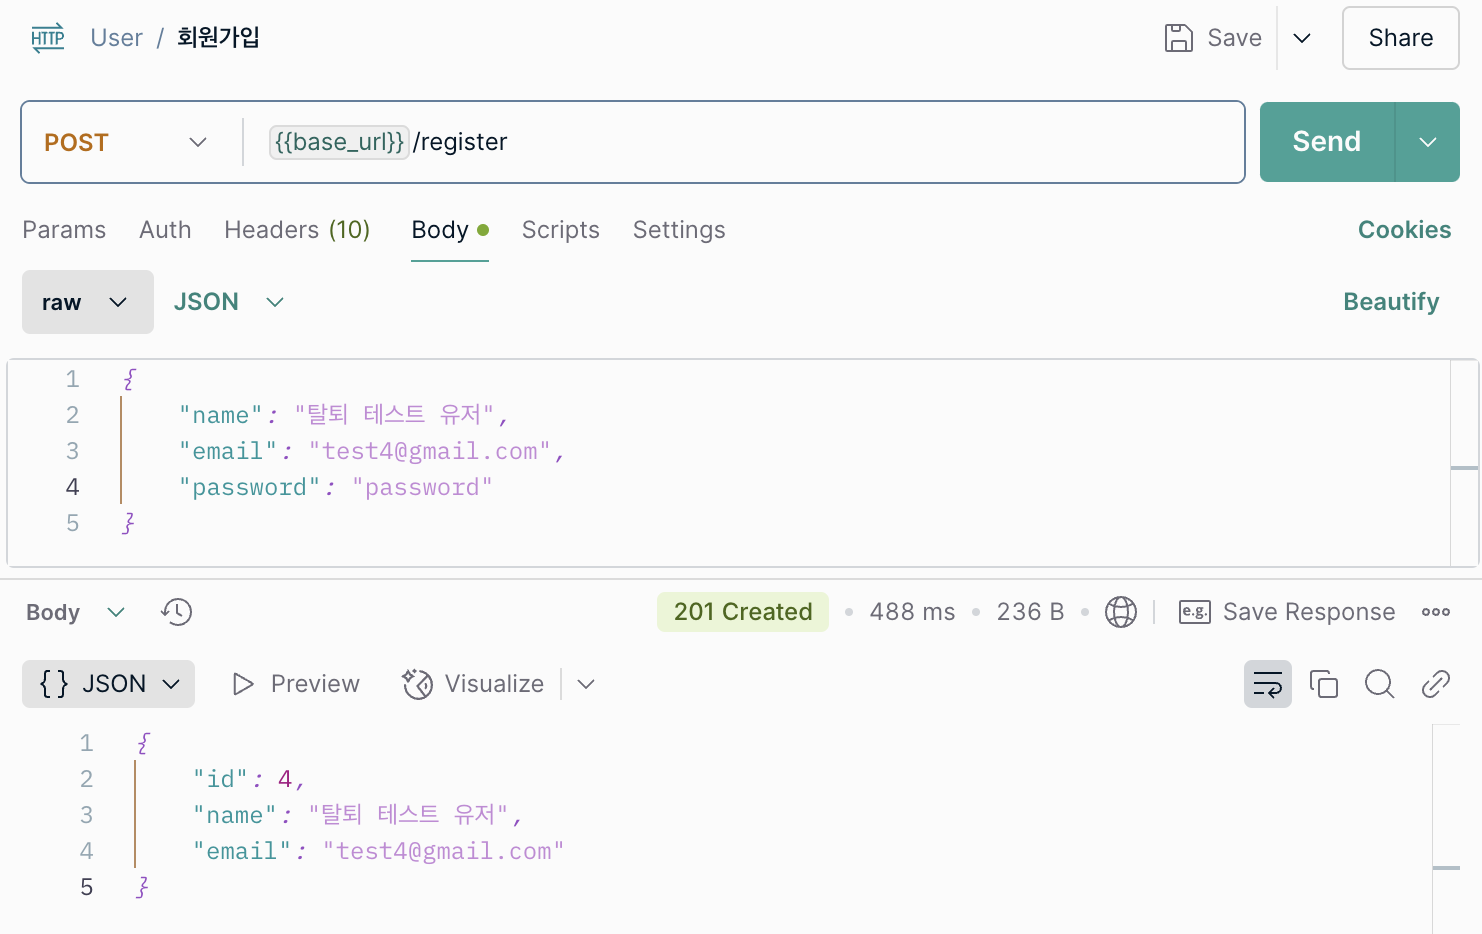1482x934 pixels.
Task: Open the response more-options ellipsis
Action: pyautogui.click(x=1436, y=612)
